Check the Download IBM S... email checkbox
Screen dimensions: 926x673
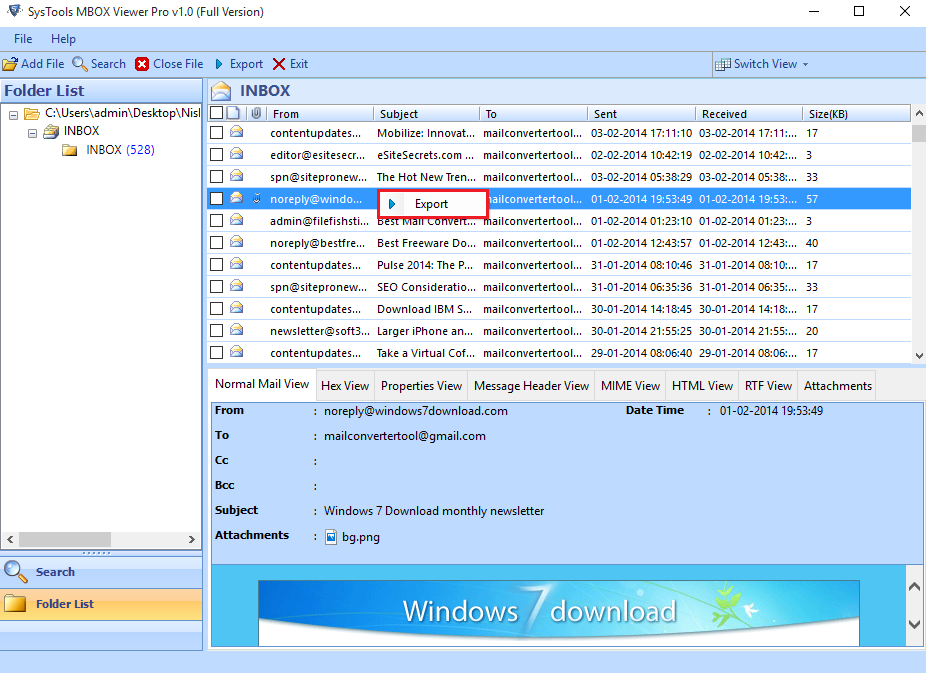(217, 309)
